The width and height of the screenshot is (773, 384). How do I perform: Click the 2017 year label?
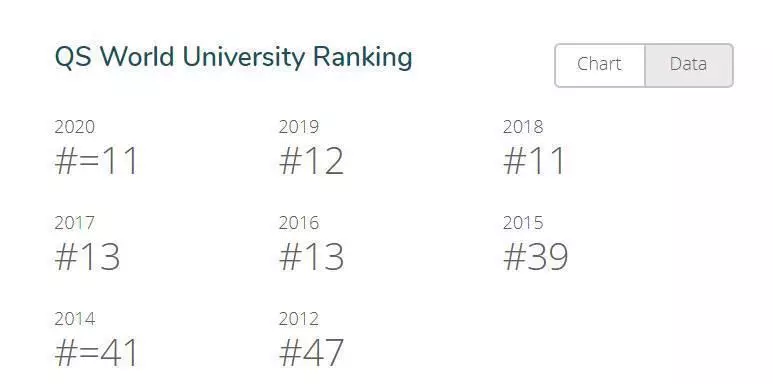pyautogui.click(x=74, y=223)
